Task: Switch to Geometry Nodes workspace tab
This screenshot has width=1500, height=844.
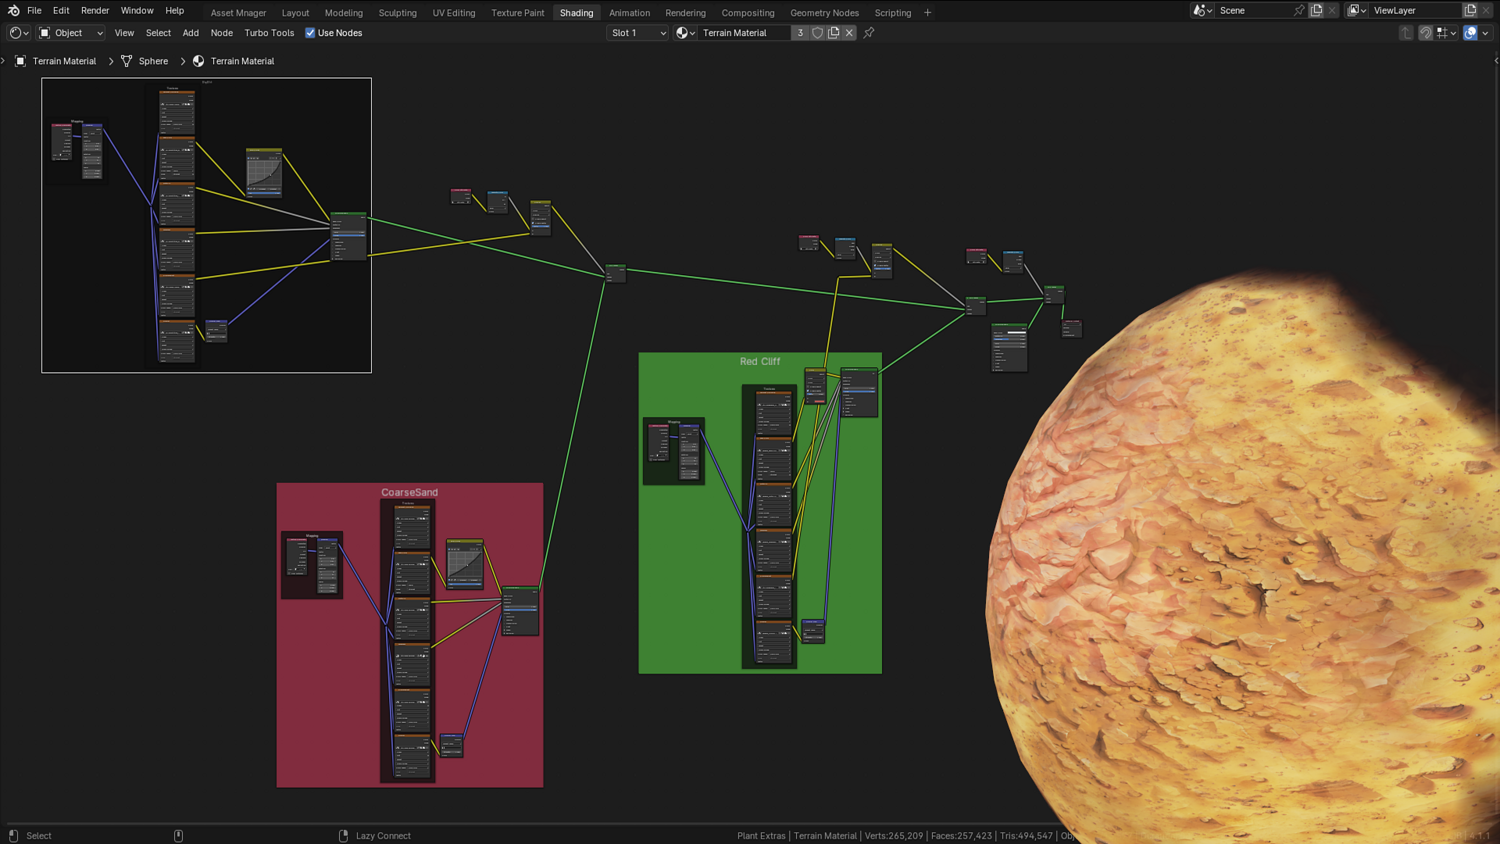Action: point(824,13)
